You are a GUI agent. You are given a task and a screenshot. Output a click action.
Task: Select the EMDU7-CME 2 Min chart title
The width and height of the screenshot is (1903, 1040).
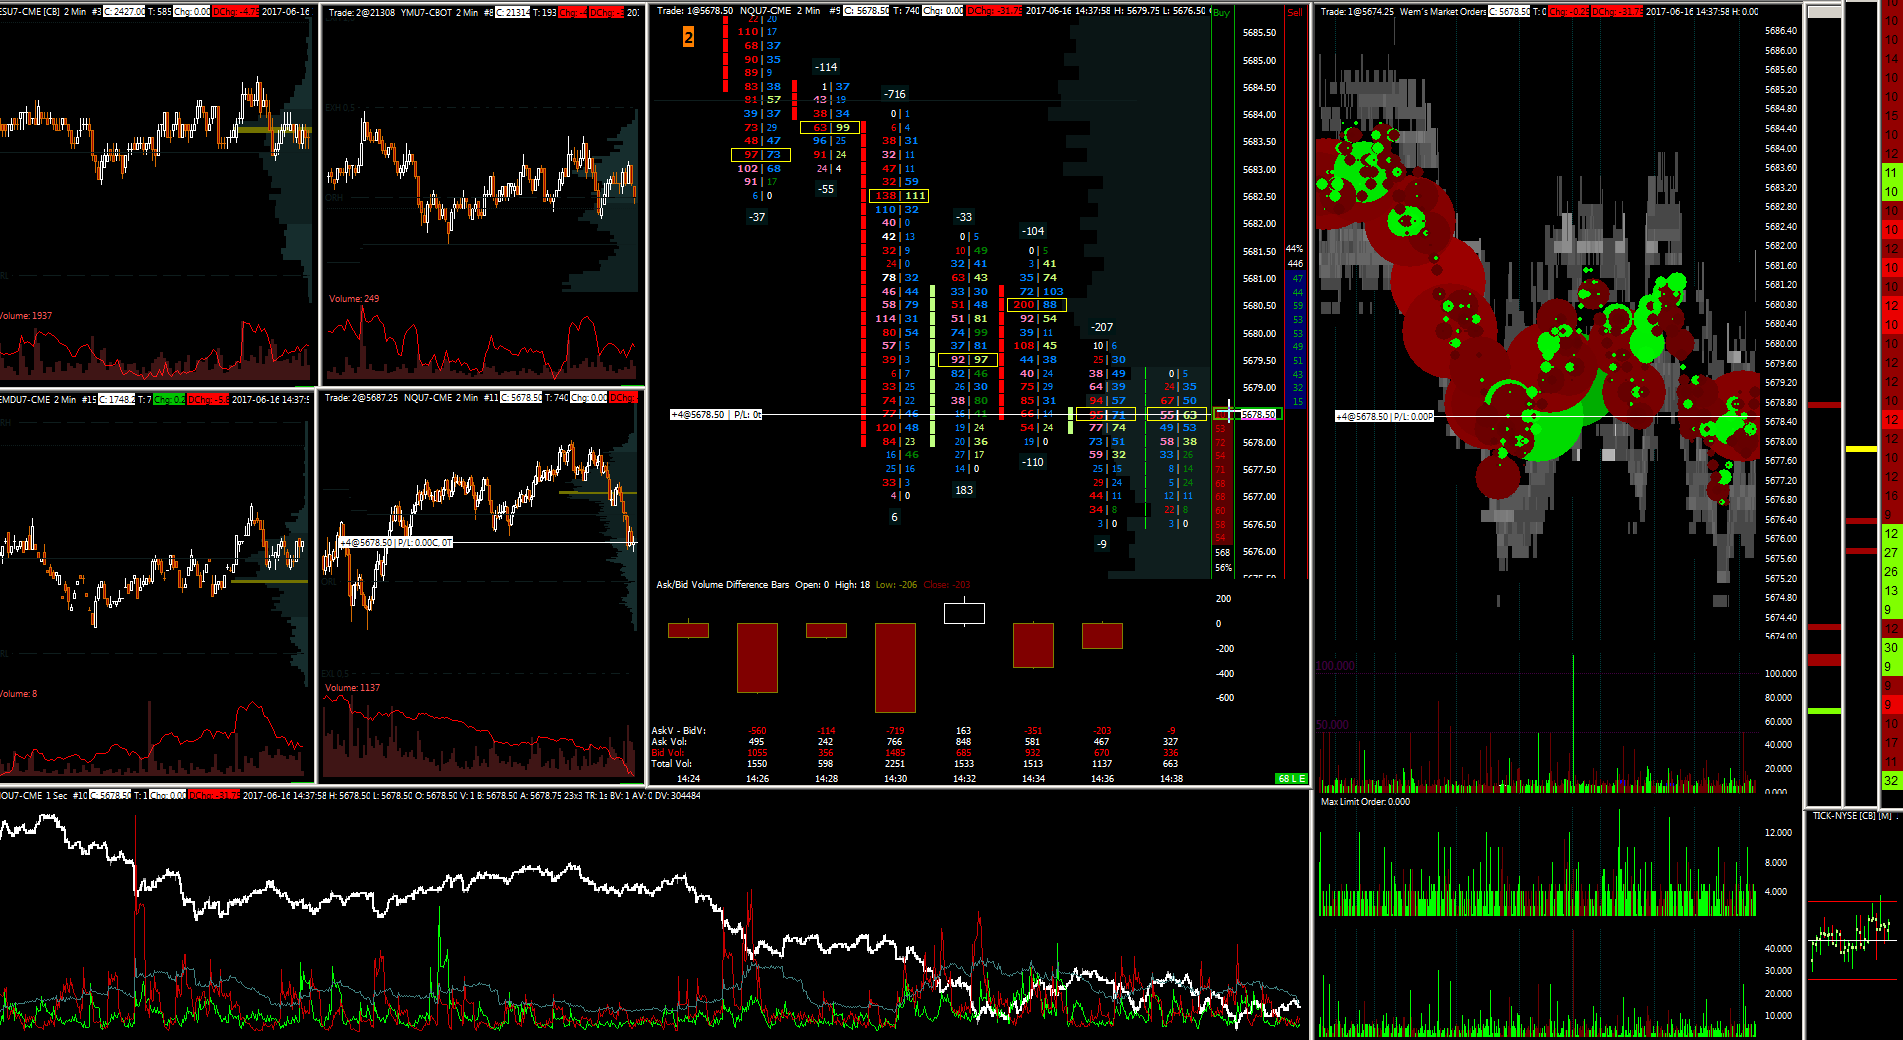pos(39,400)
